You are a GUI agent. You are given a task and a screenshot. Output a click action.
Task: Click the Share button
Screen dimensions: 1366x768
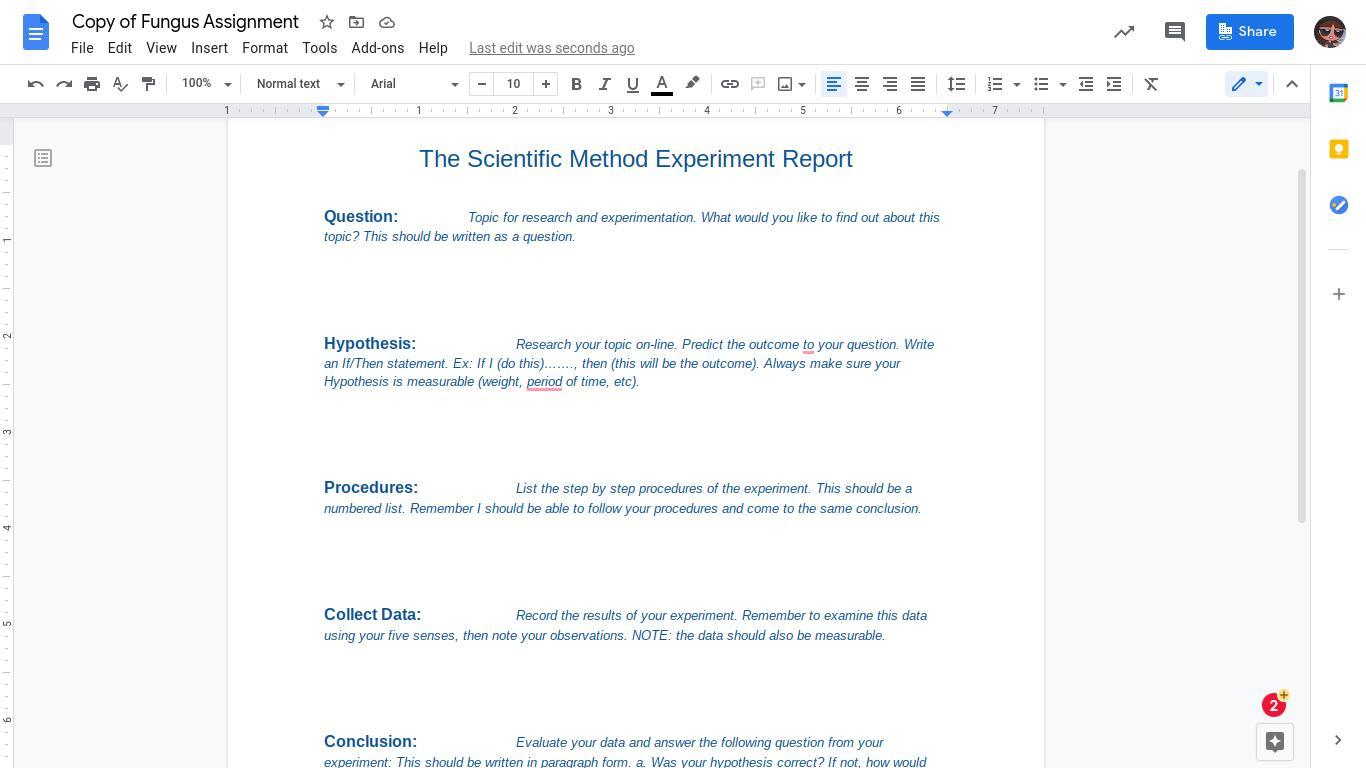click(x=1249, y=32)
